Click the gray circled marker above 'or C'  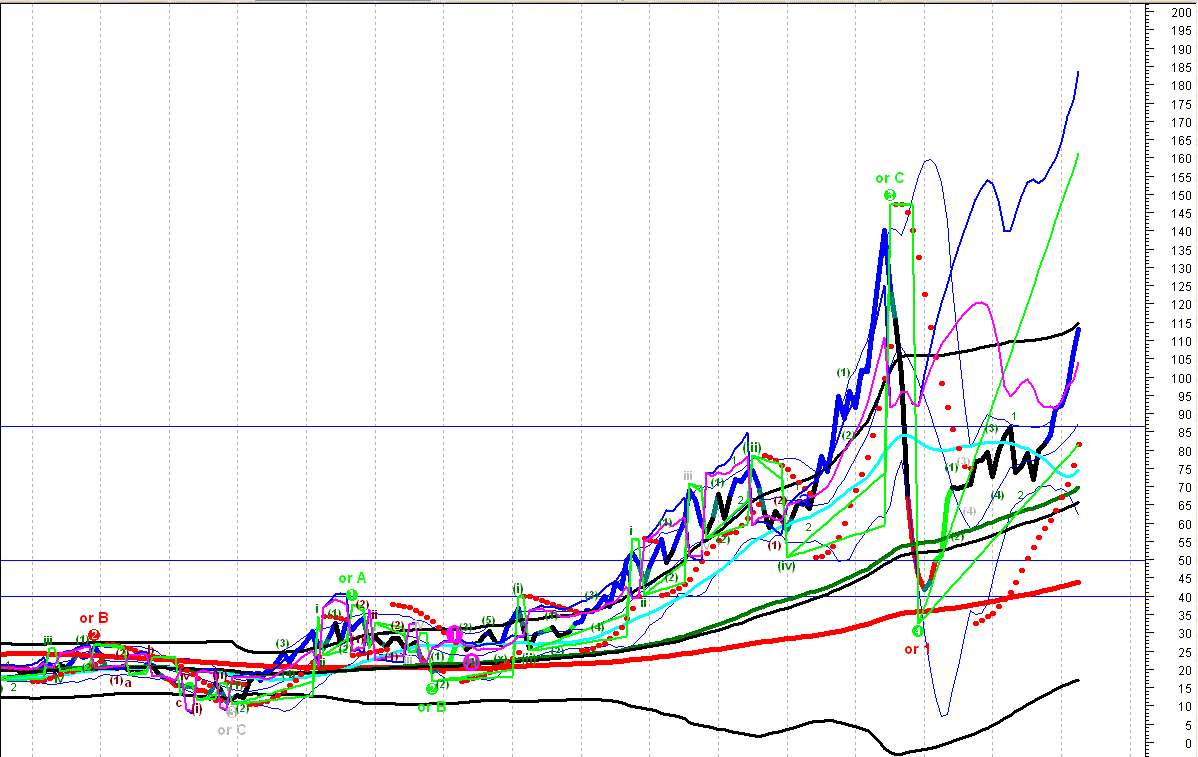[231, 712]
